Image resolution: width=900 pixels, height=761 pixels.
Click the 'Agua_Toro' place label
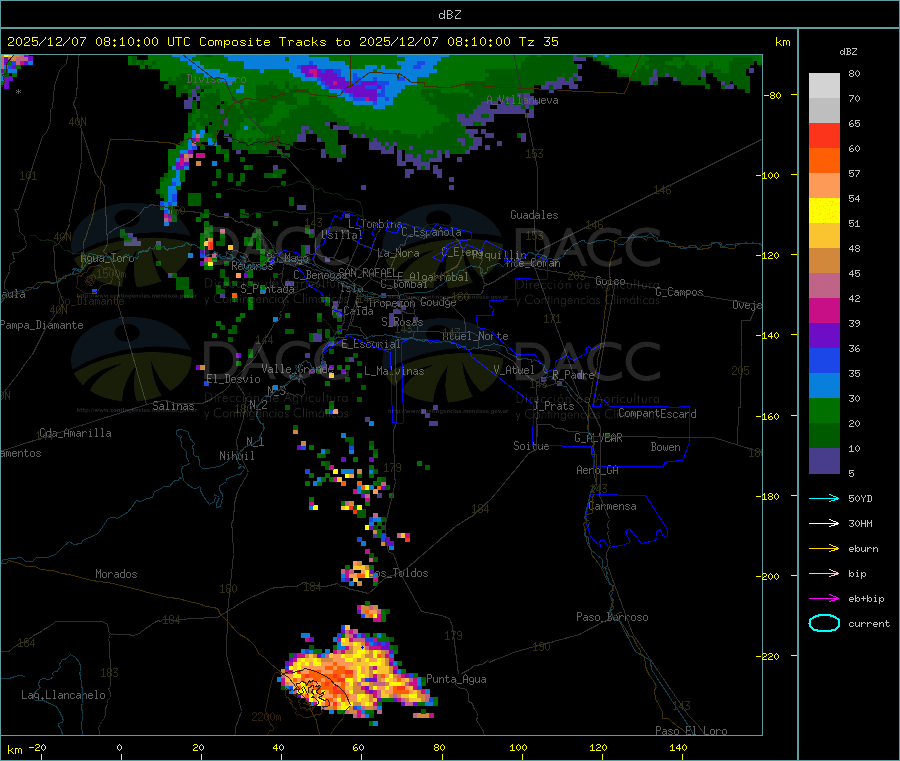pyautogui.click(x=107, y=258)
